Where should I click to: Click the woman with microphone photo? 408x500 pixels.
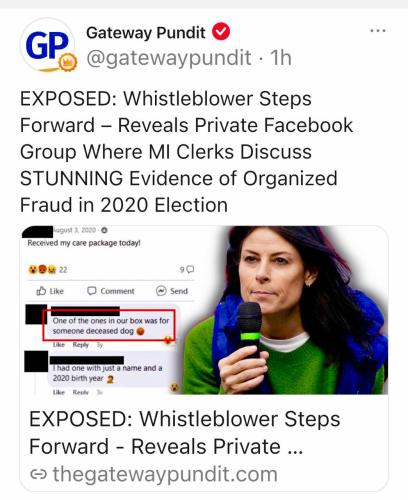click(x=286, y=310)
